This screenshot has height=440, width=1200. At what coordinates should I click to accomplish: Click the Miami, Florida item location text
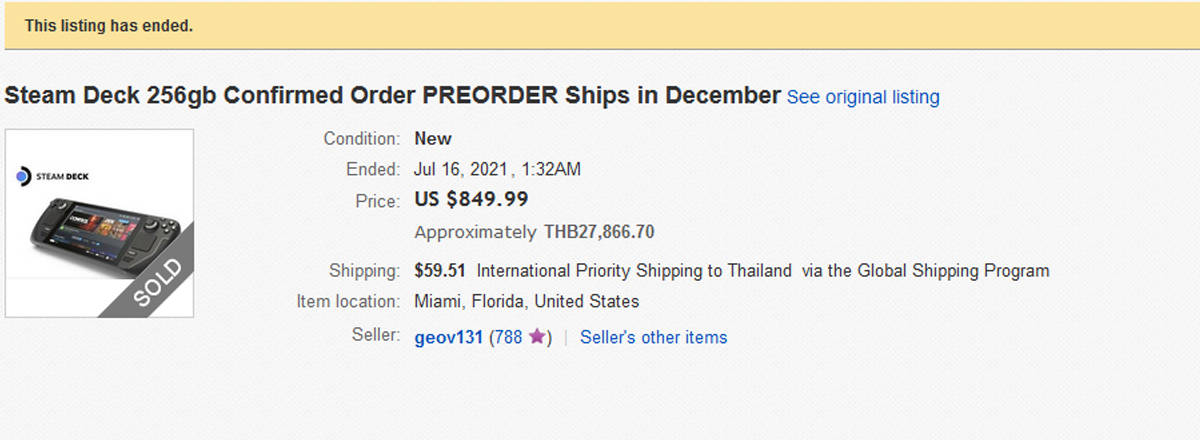526,301
